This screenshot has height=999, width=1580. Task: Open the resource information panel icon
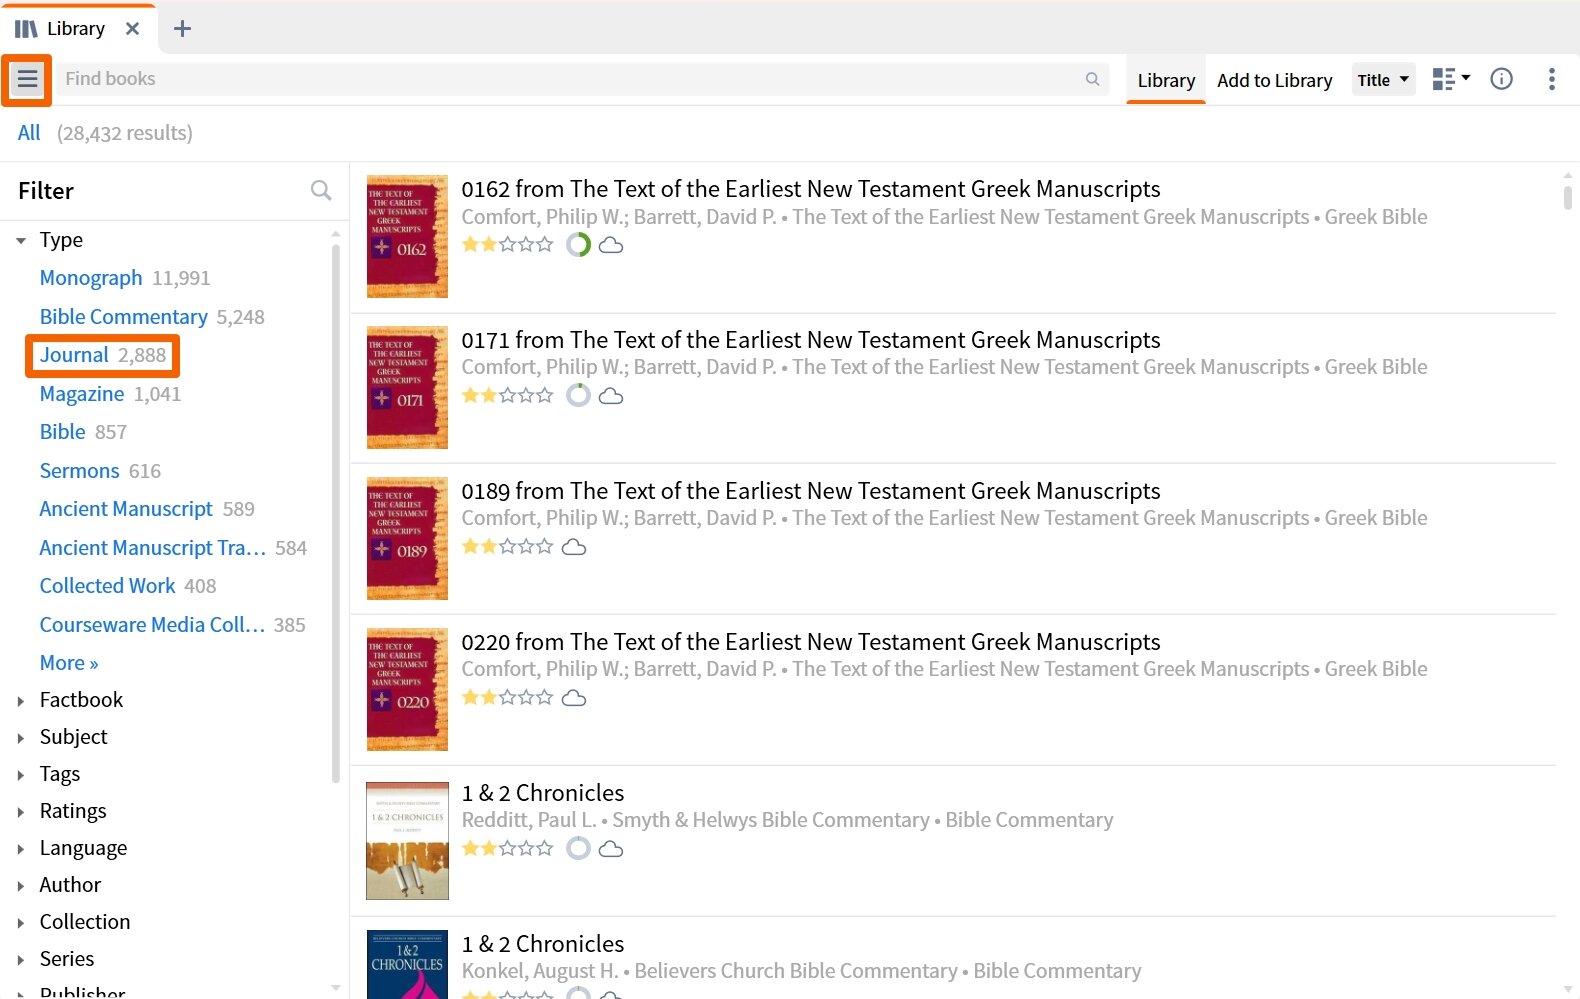[1501, 79]
